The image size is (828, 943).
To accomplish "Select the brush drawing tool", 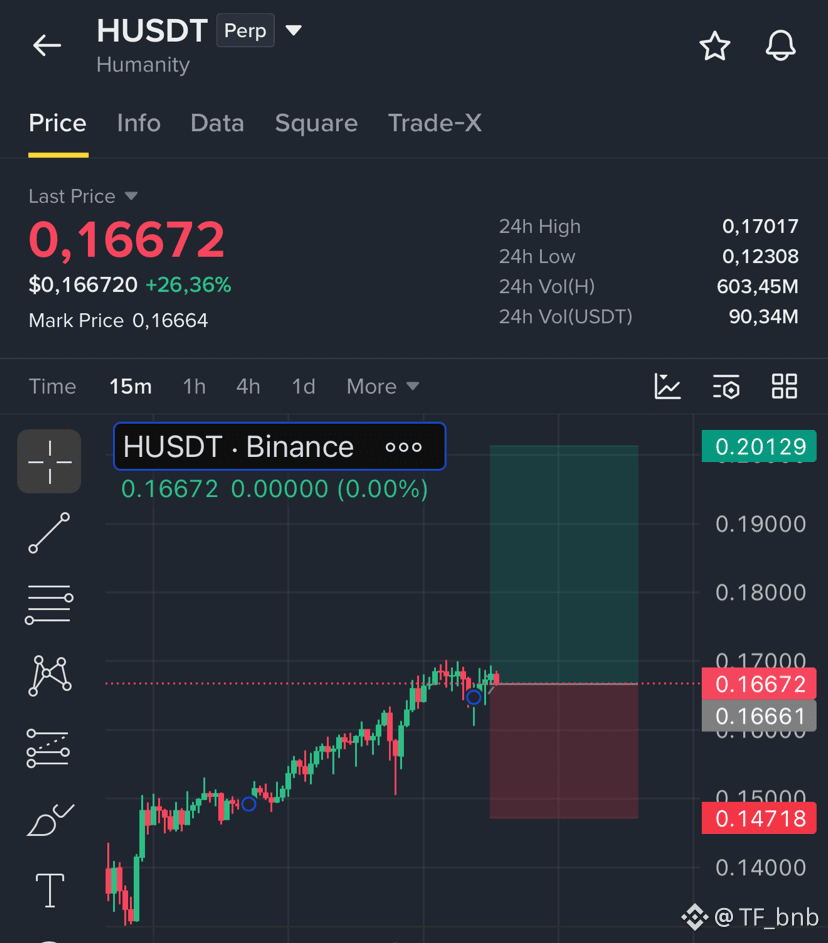I will pos(51,820).
